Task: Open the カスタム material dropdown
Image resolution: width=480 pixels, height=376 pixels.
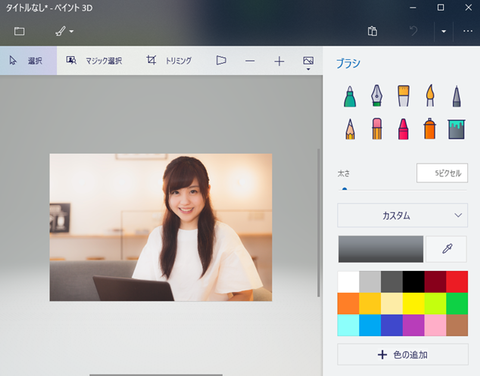Action: pos(403,215)
